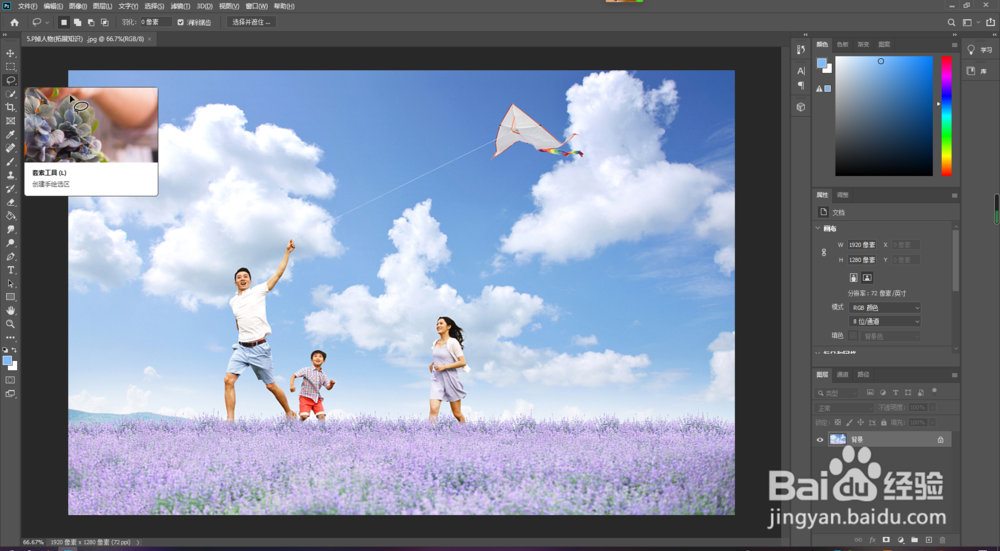Select the Zoom tool

[10, 324]
